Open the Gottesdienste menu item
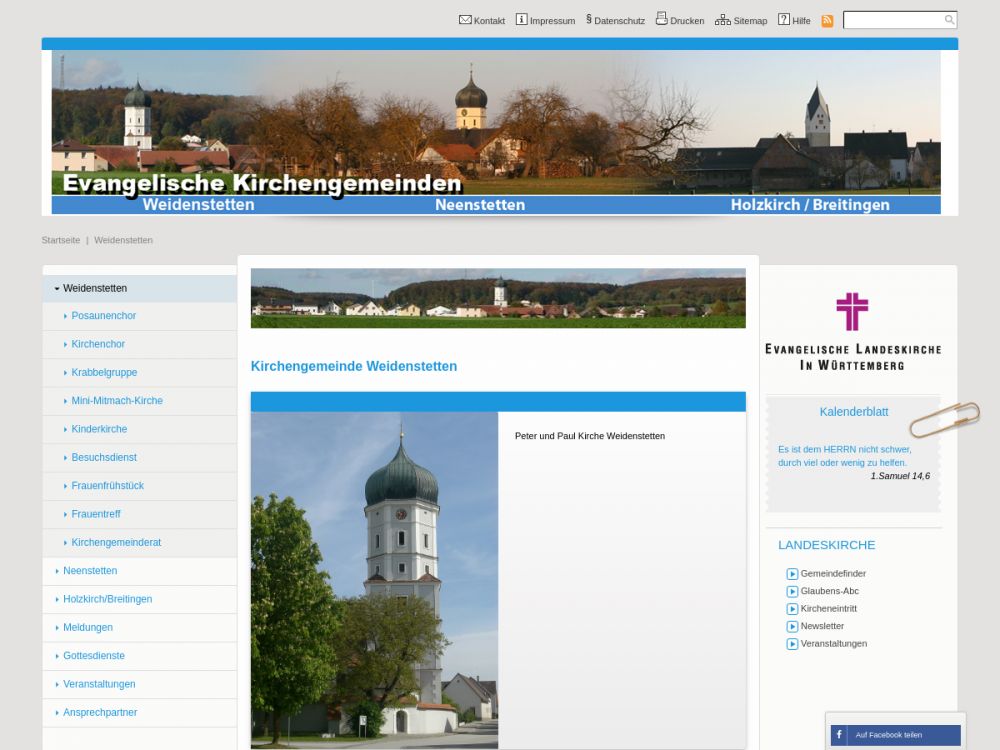The width and height of the screenshot is (1000, 750). 93,656
